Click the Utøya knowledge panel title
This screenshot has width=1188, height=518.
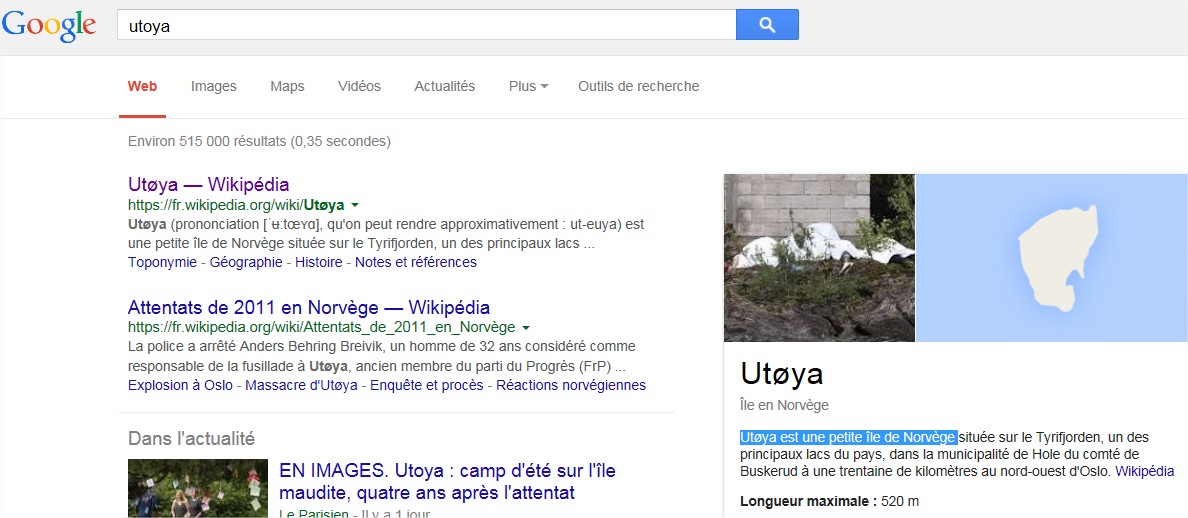click(x=782, y=373)
